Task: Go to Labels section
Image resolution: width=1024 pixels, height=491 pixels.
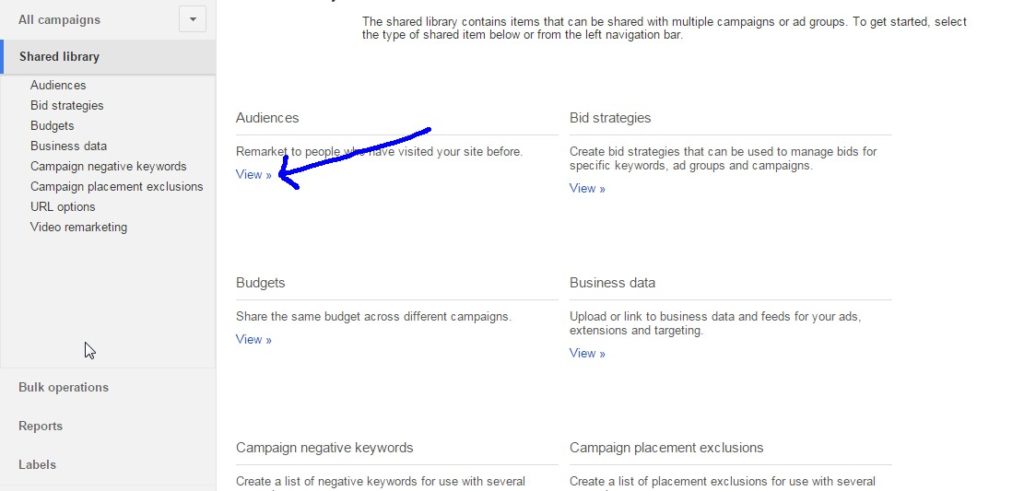Action: (x=37, y=464)
